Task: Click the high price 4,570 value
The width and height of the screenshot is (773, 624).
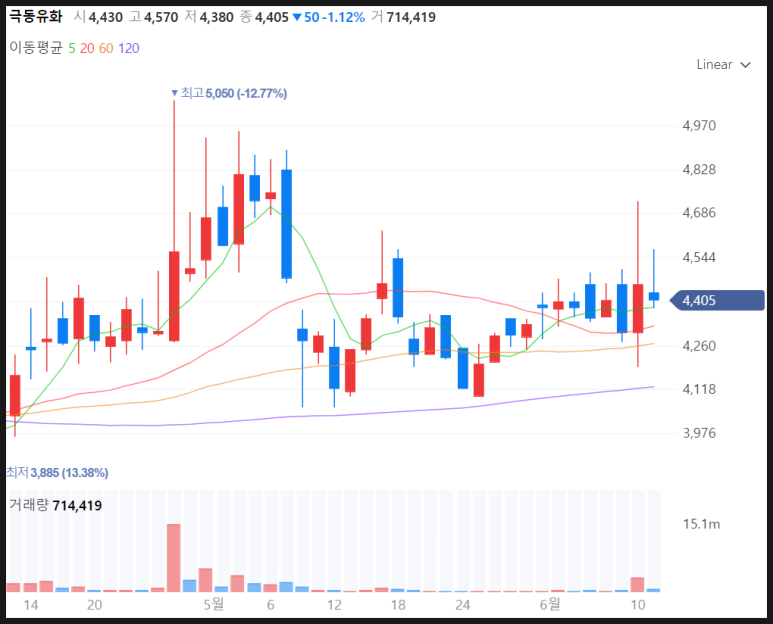Action: click(161, 17)
